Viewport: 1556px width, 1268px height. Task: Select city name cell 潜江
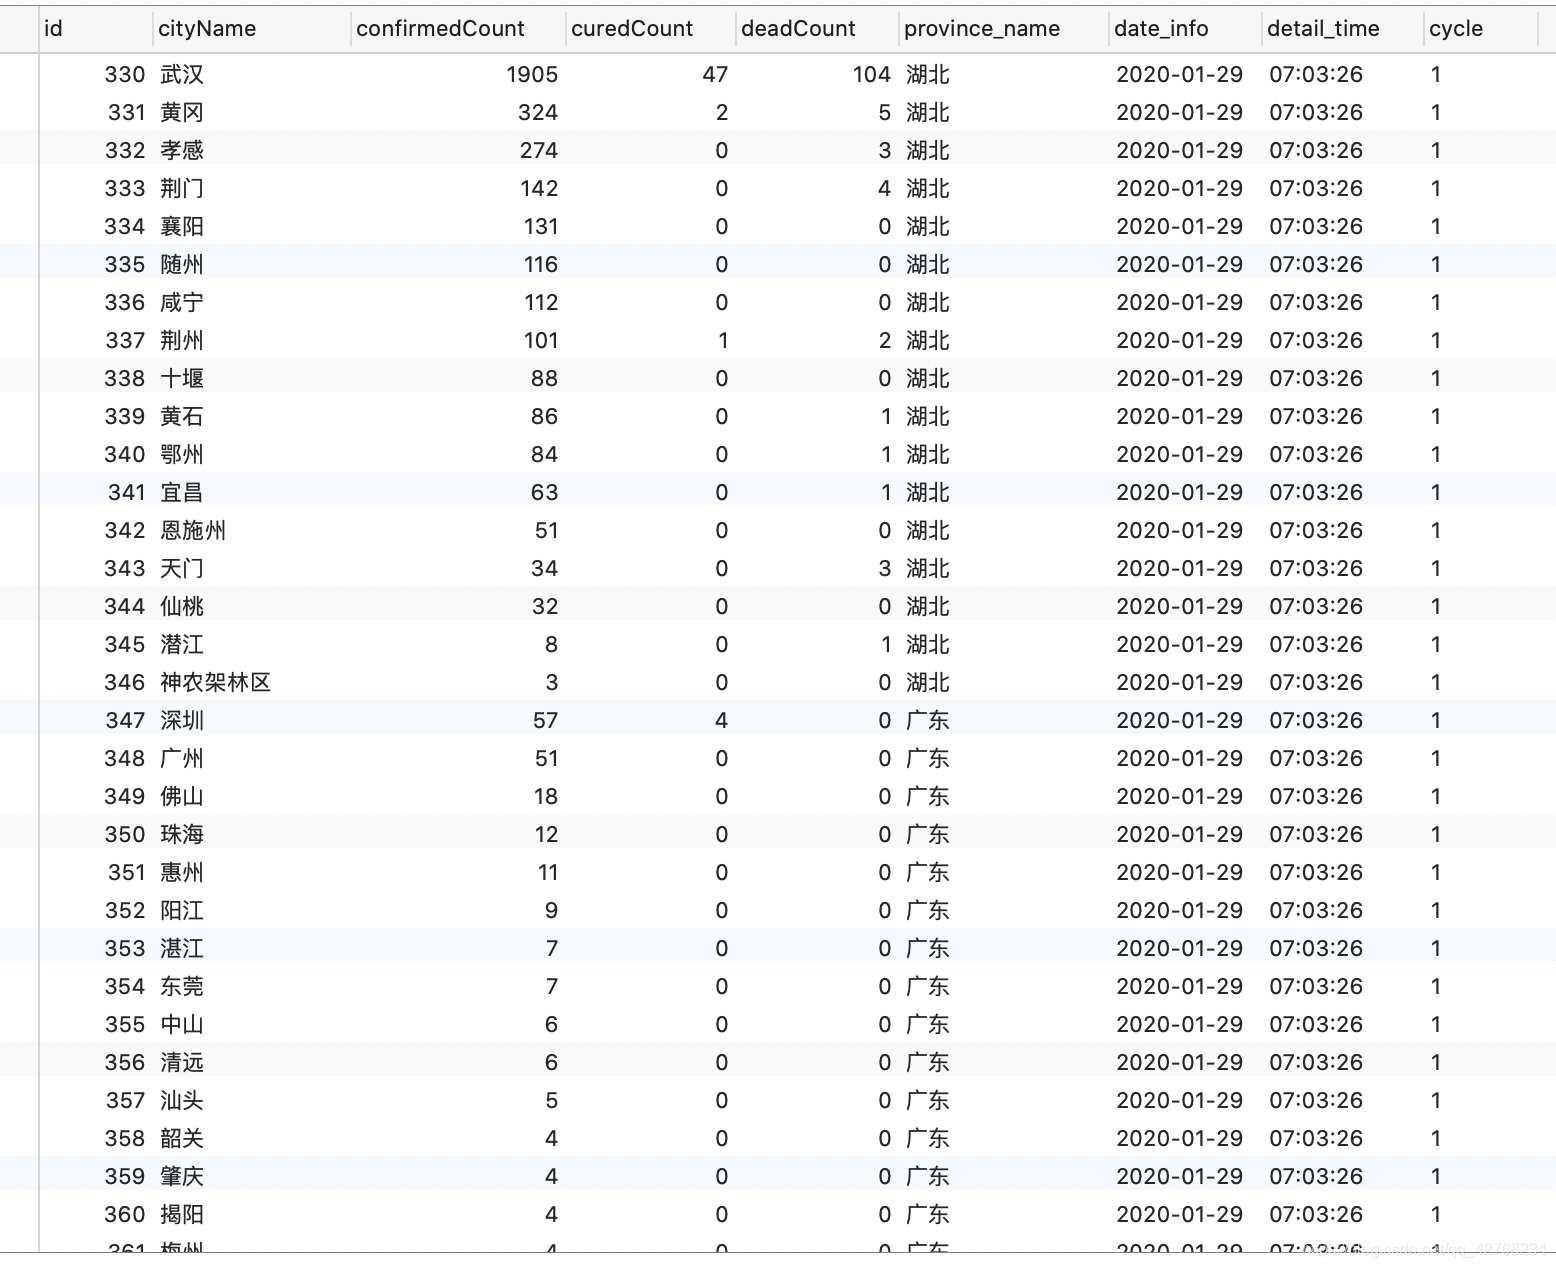182,644
